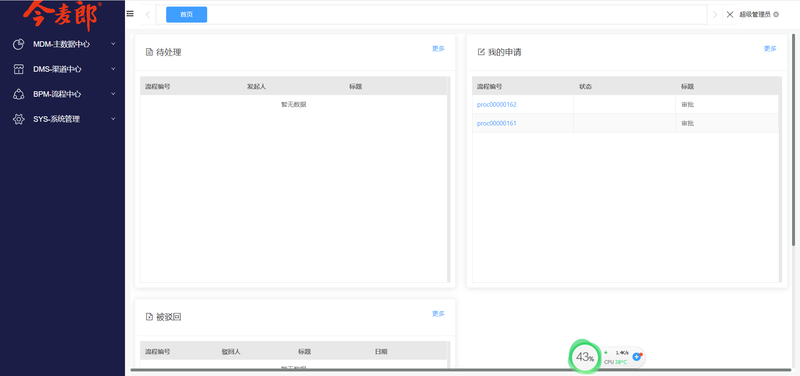
Task: Click the 今麦郎 logo in the sidebar
Action: 62,15
